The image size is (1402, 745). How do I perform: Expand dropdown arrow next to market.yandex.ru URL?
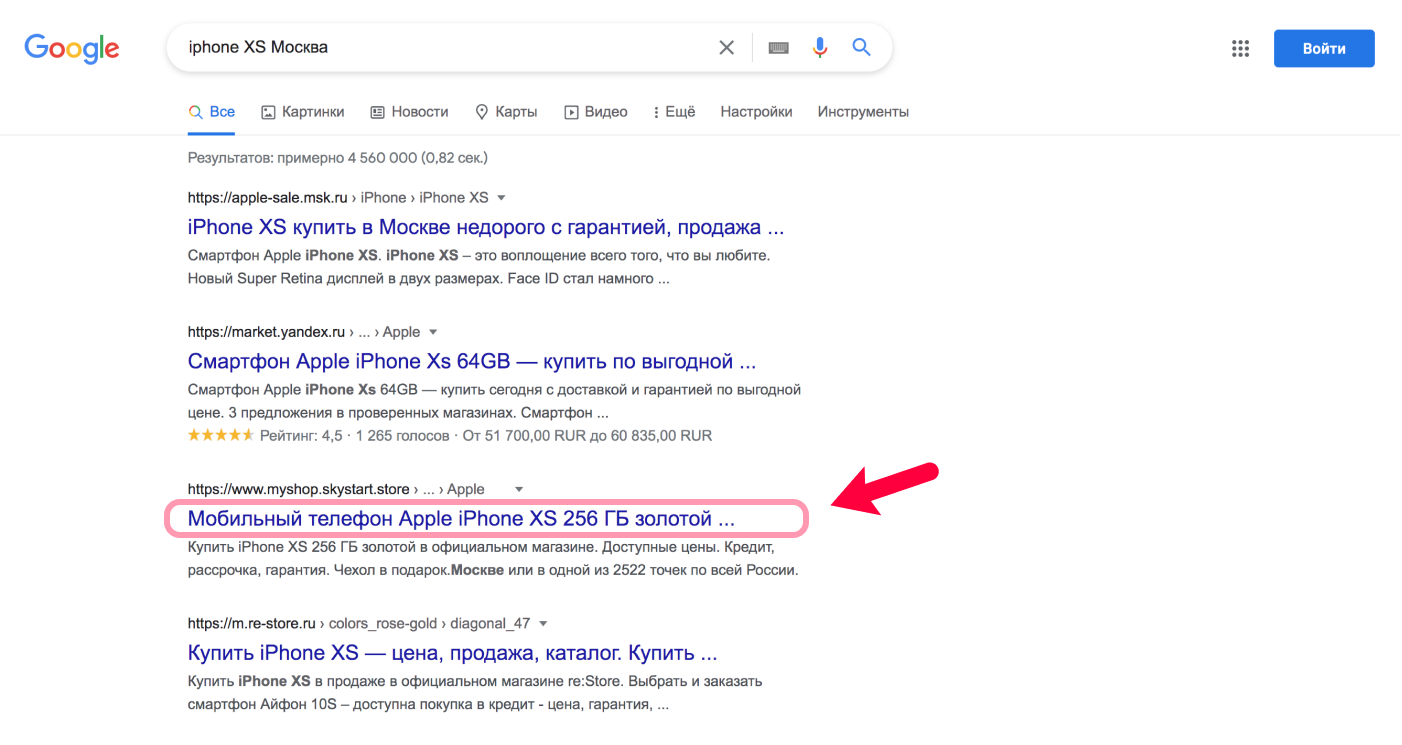[433, 332]
